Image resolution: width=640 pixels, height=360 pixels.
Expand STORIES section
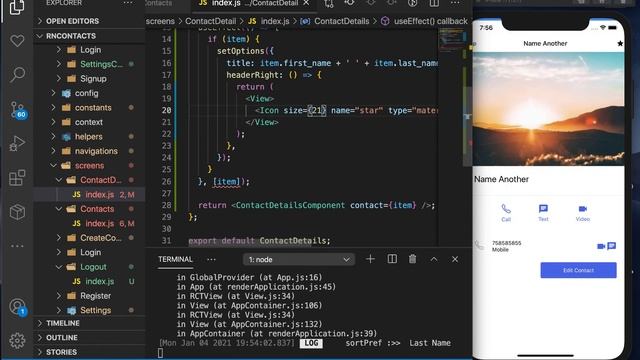tap(89, 352)
